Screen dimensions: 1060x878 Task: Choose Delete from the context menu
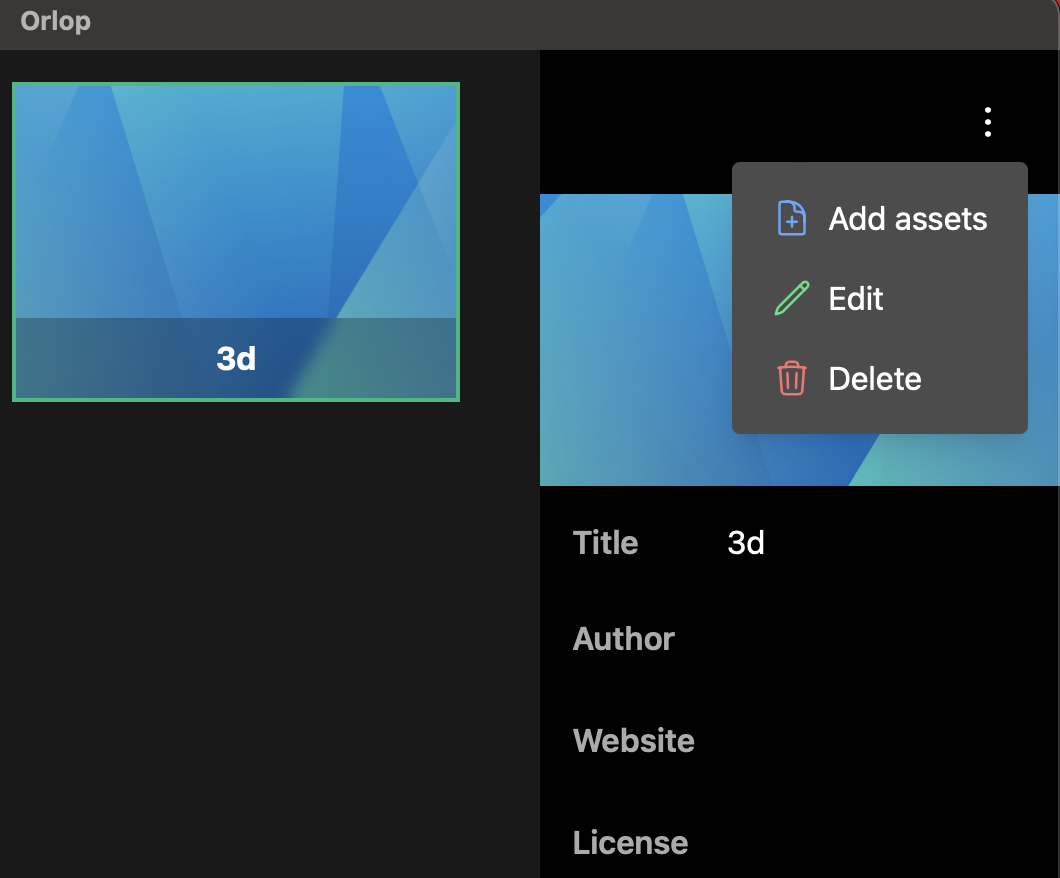pos(880,378)
